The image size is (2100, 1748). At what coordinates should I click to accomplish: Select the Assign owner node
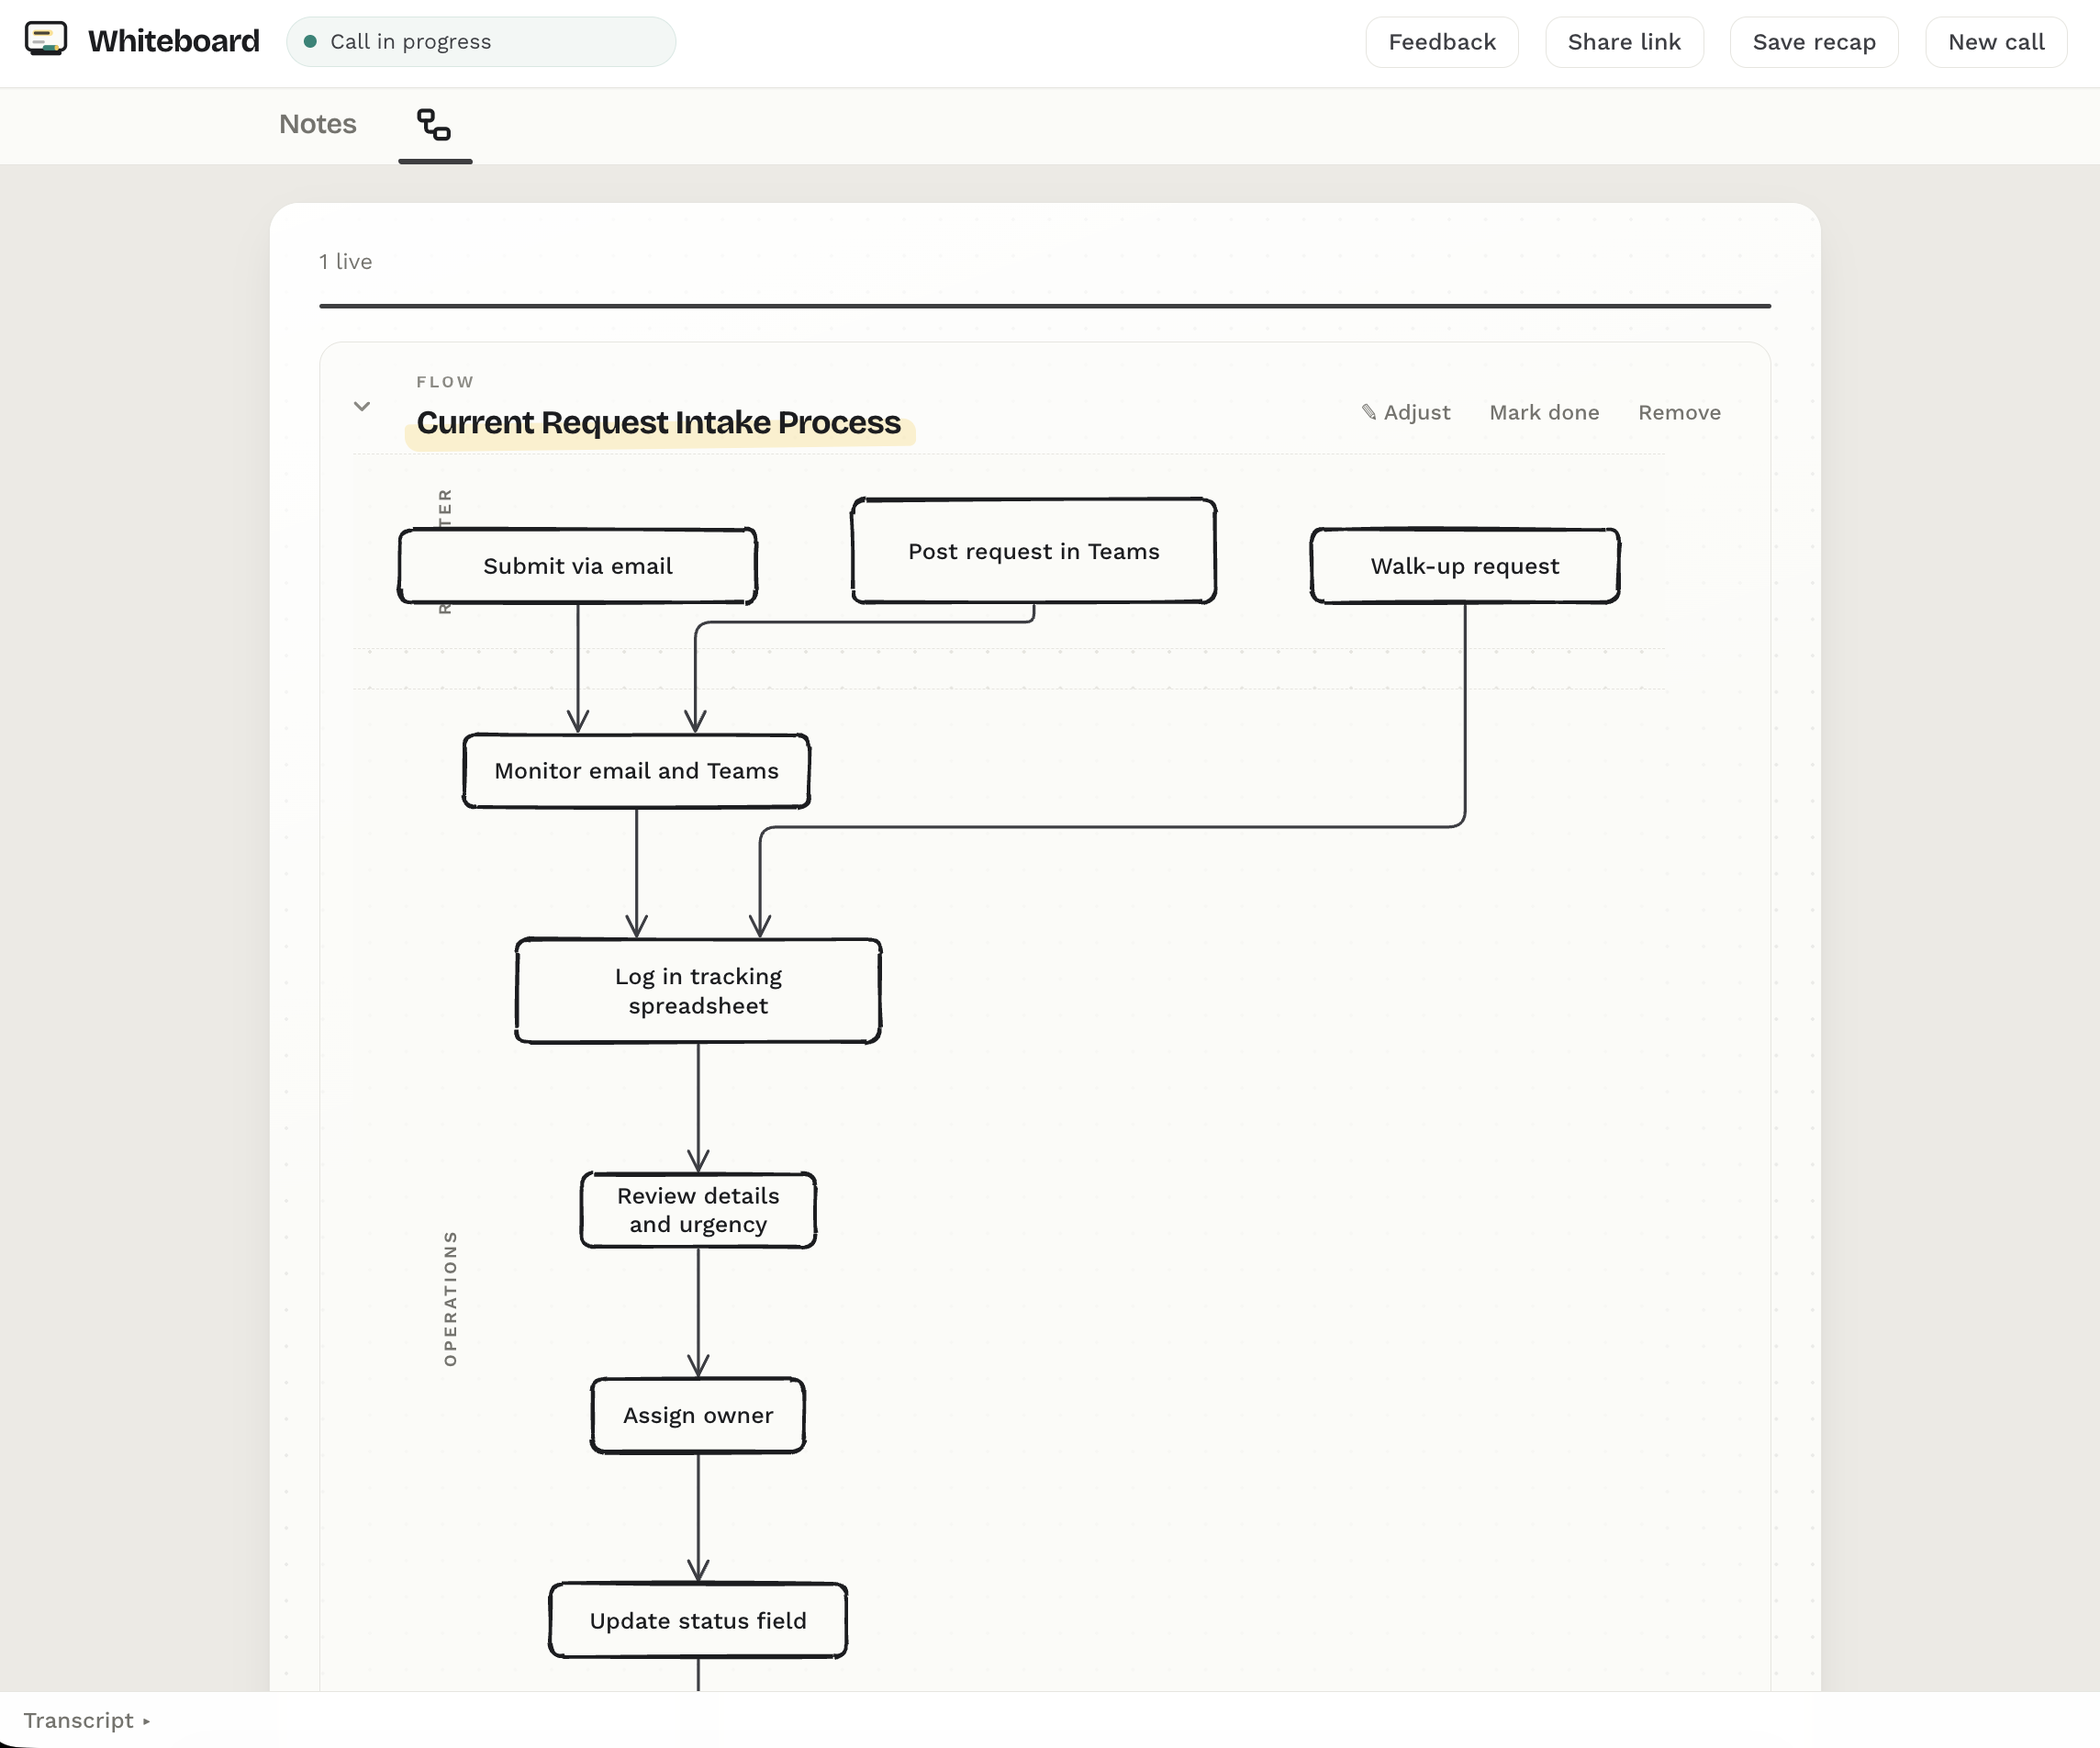pyautogui.click(x=698, y=1415)
